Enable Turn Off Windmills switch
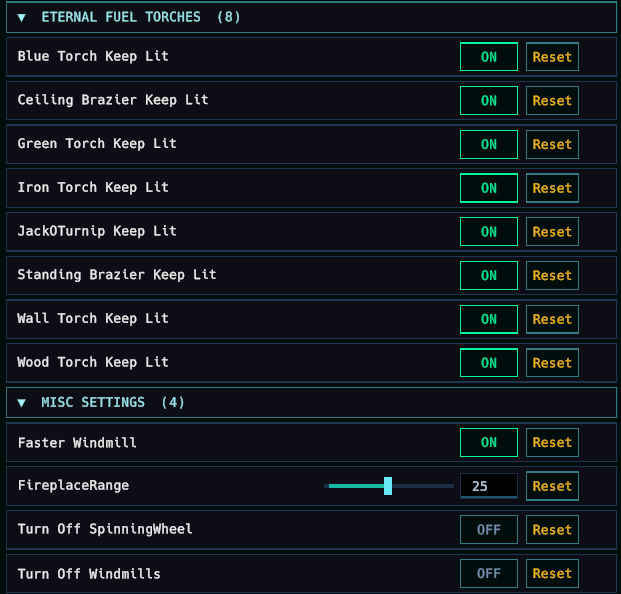Viewport: 621px width, 594px height. pyautogui.click(x=489, y=573)
